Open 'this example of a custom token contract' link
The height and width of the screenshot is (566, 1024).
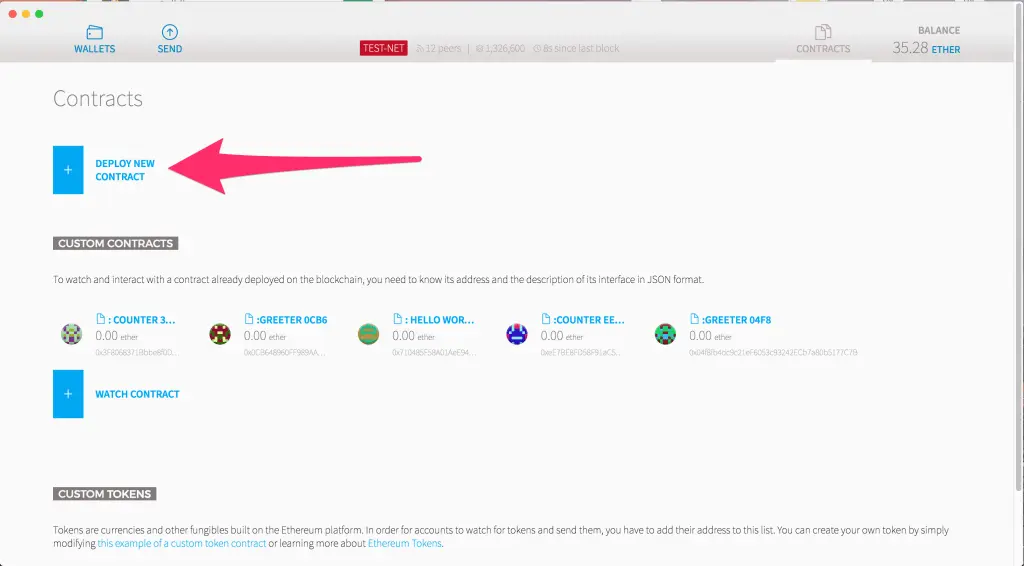tap(182, 543)
